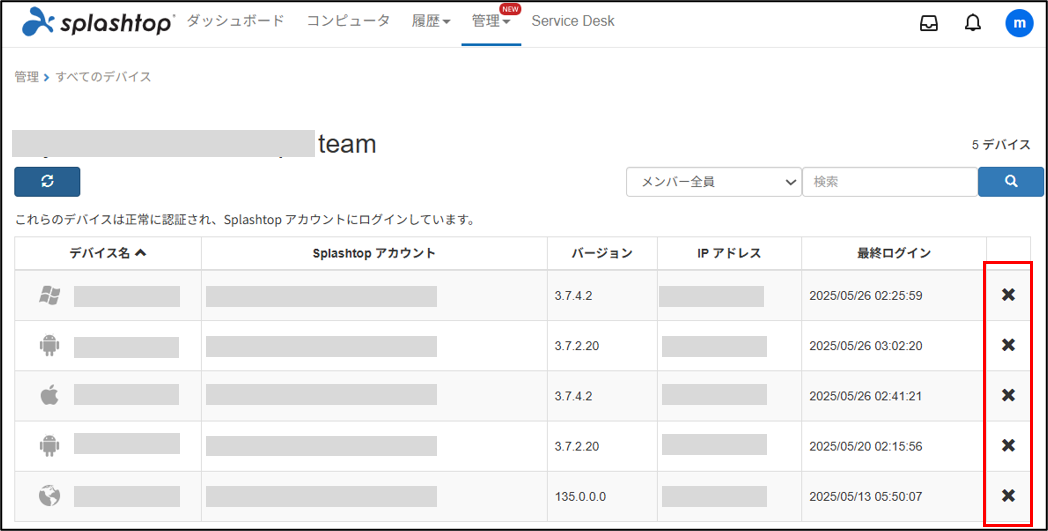Click the 管理 breadcrumb link
Screen dimensions: 1048x531
[x=26, y=77]
